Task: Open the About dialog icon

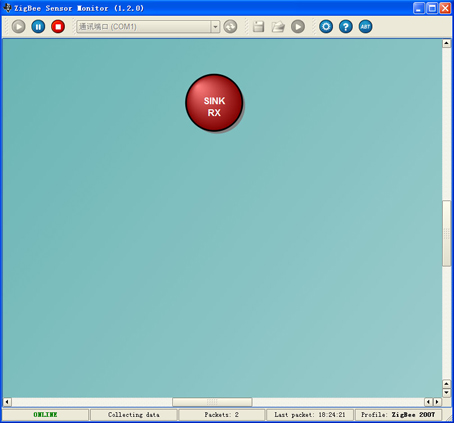Action: coord(365,26)
